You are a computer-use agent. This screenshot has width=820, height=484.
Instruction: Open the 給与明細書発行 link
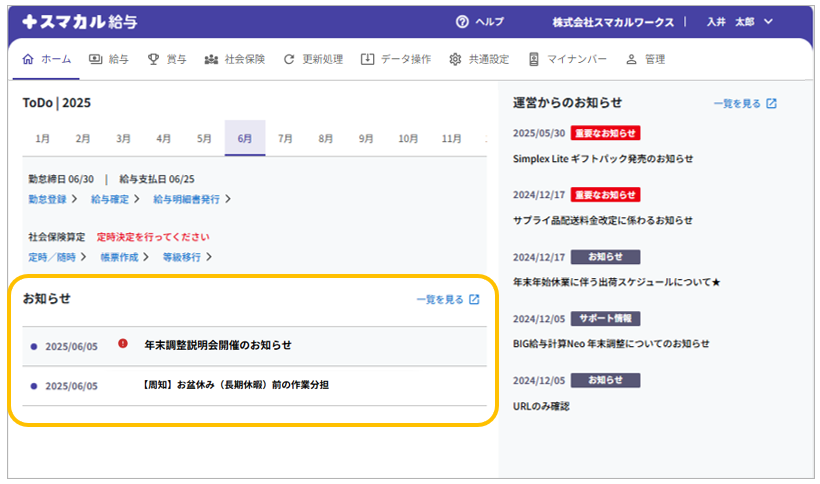pyautogui.click(x=191, y=199)
